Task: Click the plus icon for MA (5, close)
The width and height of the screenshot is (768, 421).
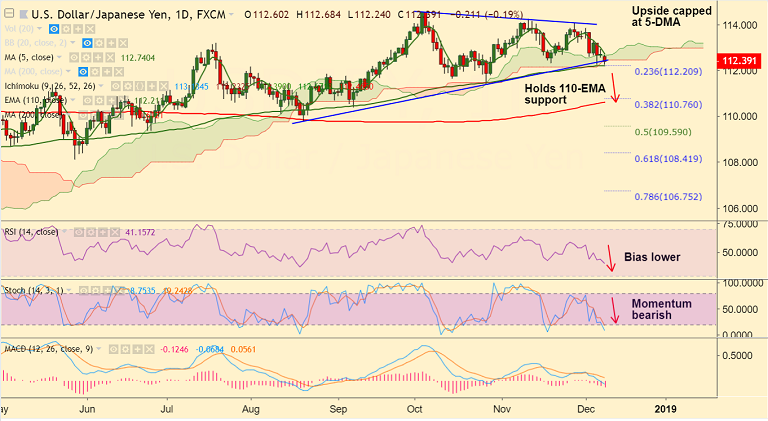Action: click(98, 57)
